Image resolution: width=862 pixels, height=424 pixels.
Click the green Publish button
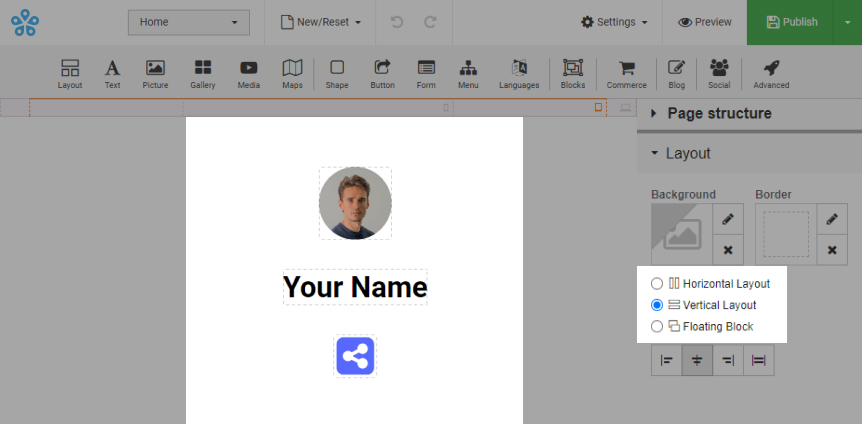click(x=790, y=22)
